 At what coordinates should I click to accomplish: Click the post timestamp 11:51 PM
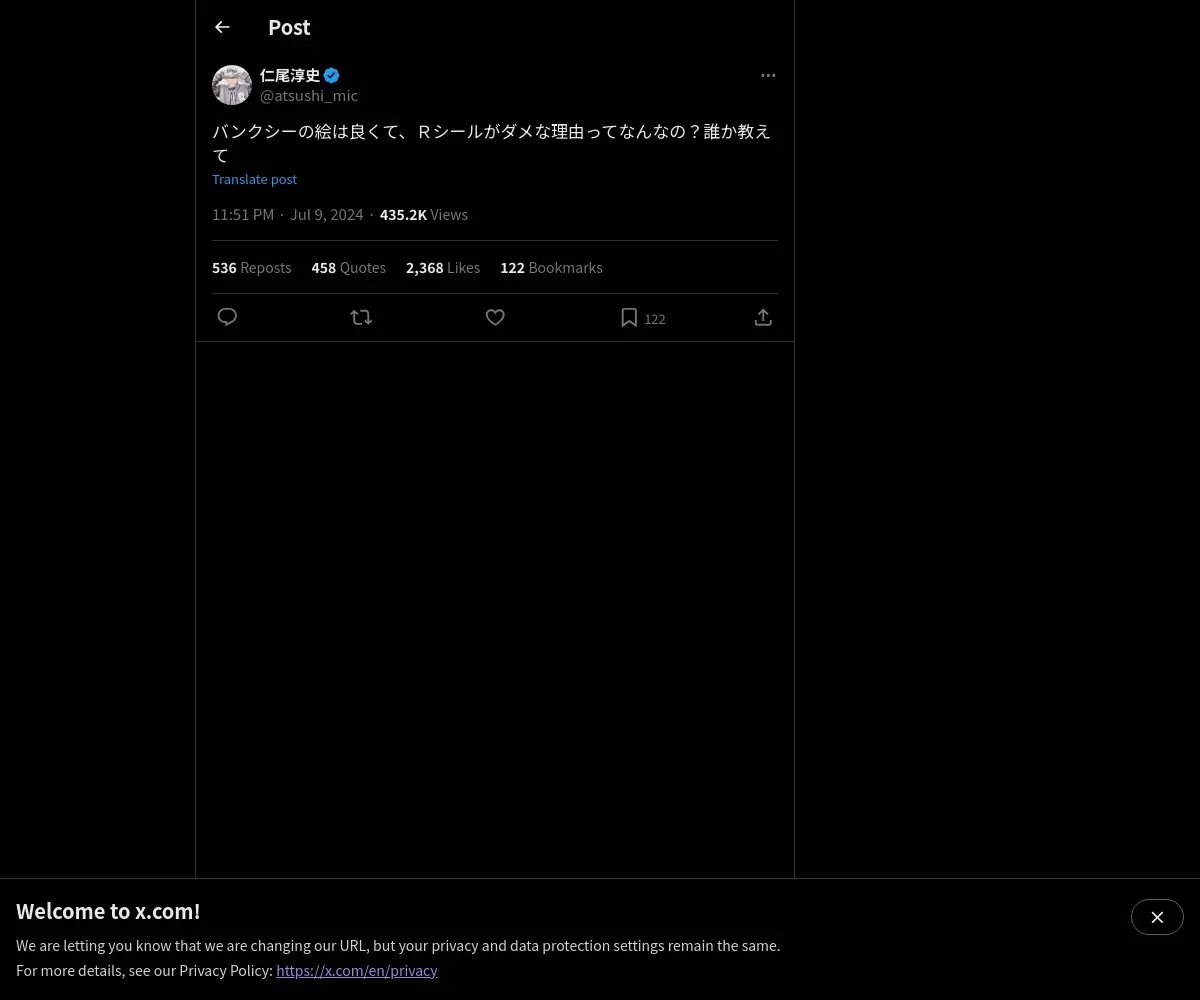point(243,215)
